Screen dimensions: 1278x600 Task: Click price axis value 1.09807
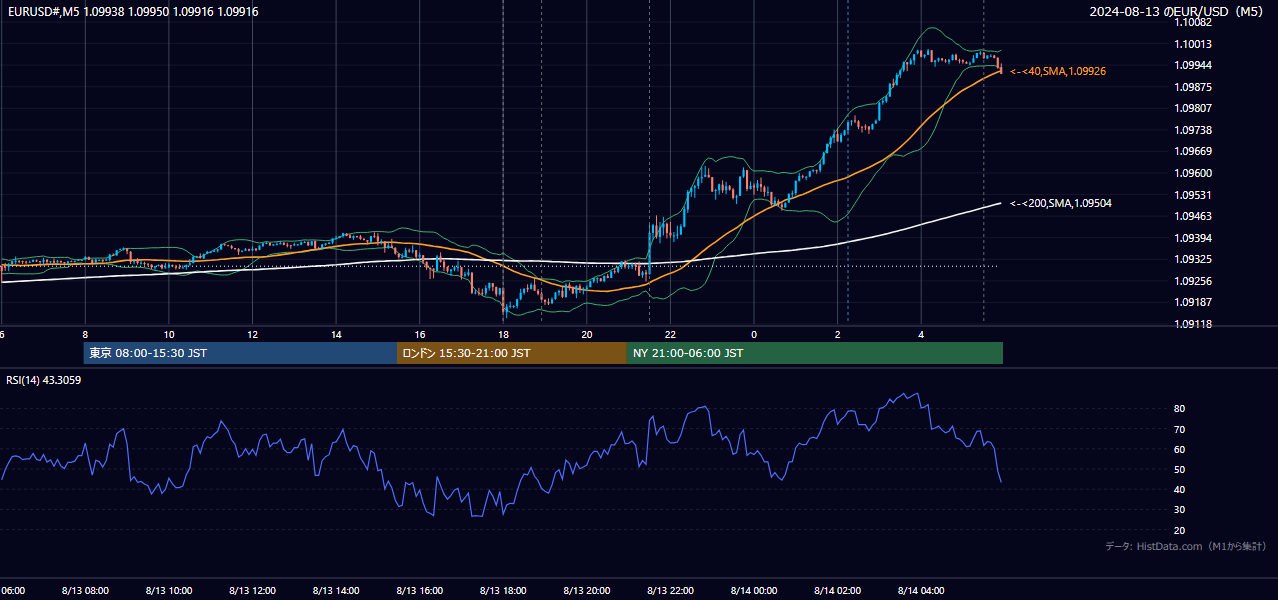click(1193, 108)
